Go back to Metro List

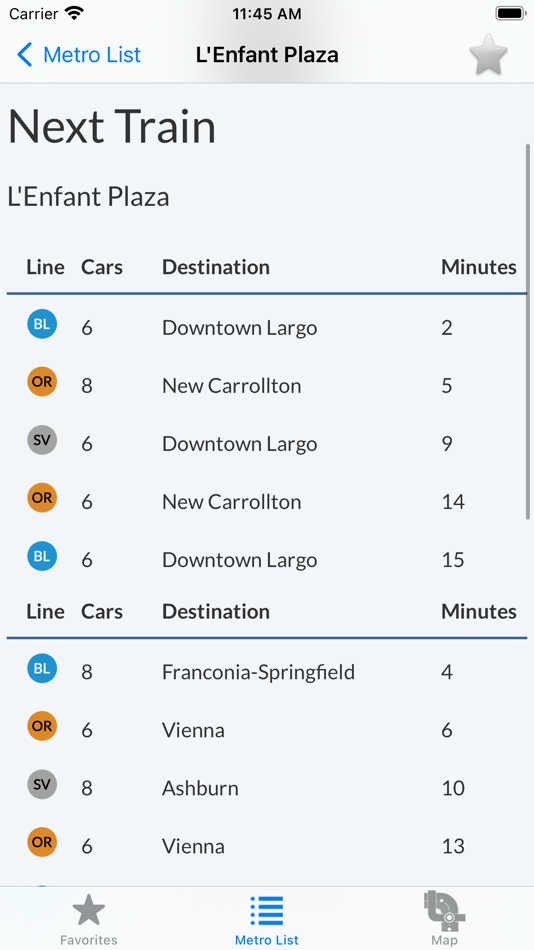point(79,55)
